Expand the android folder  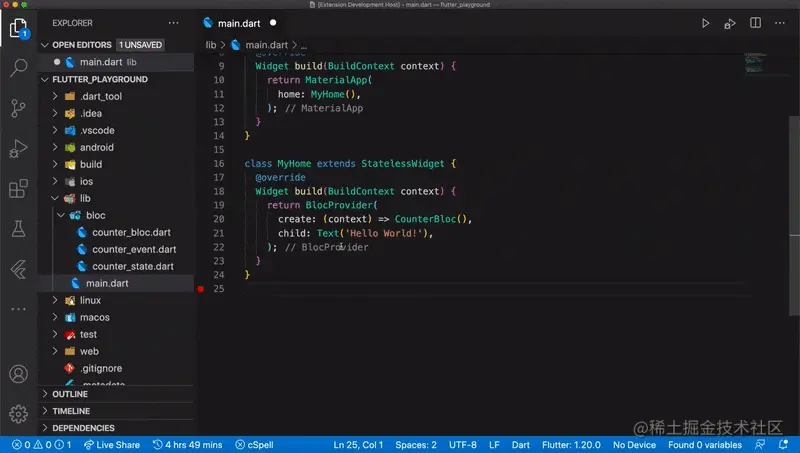pyautogui.click(x=116, y=147)
